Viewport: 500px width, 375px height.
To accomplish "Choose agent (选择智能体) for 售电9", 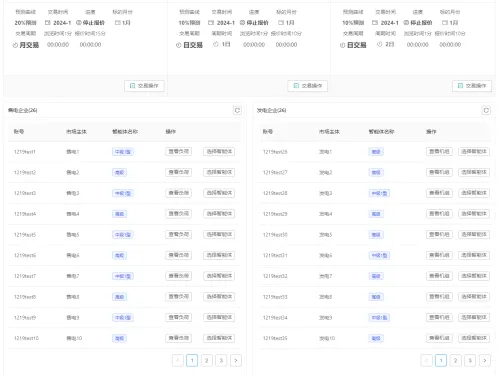I will click(219, 317).
